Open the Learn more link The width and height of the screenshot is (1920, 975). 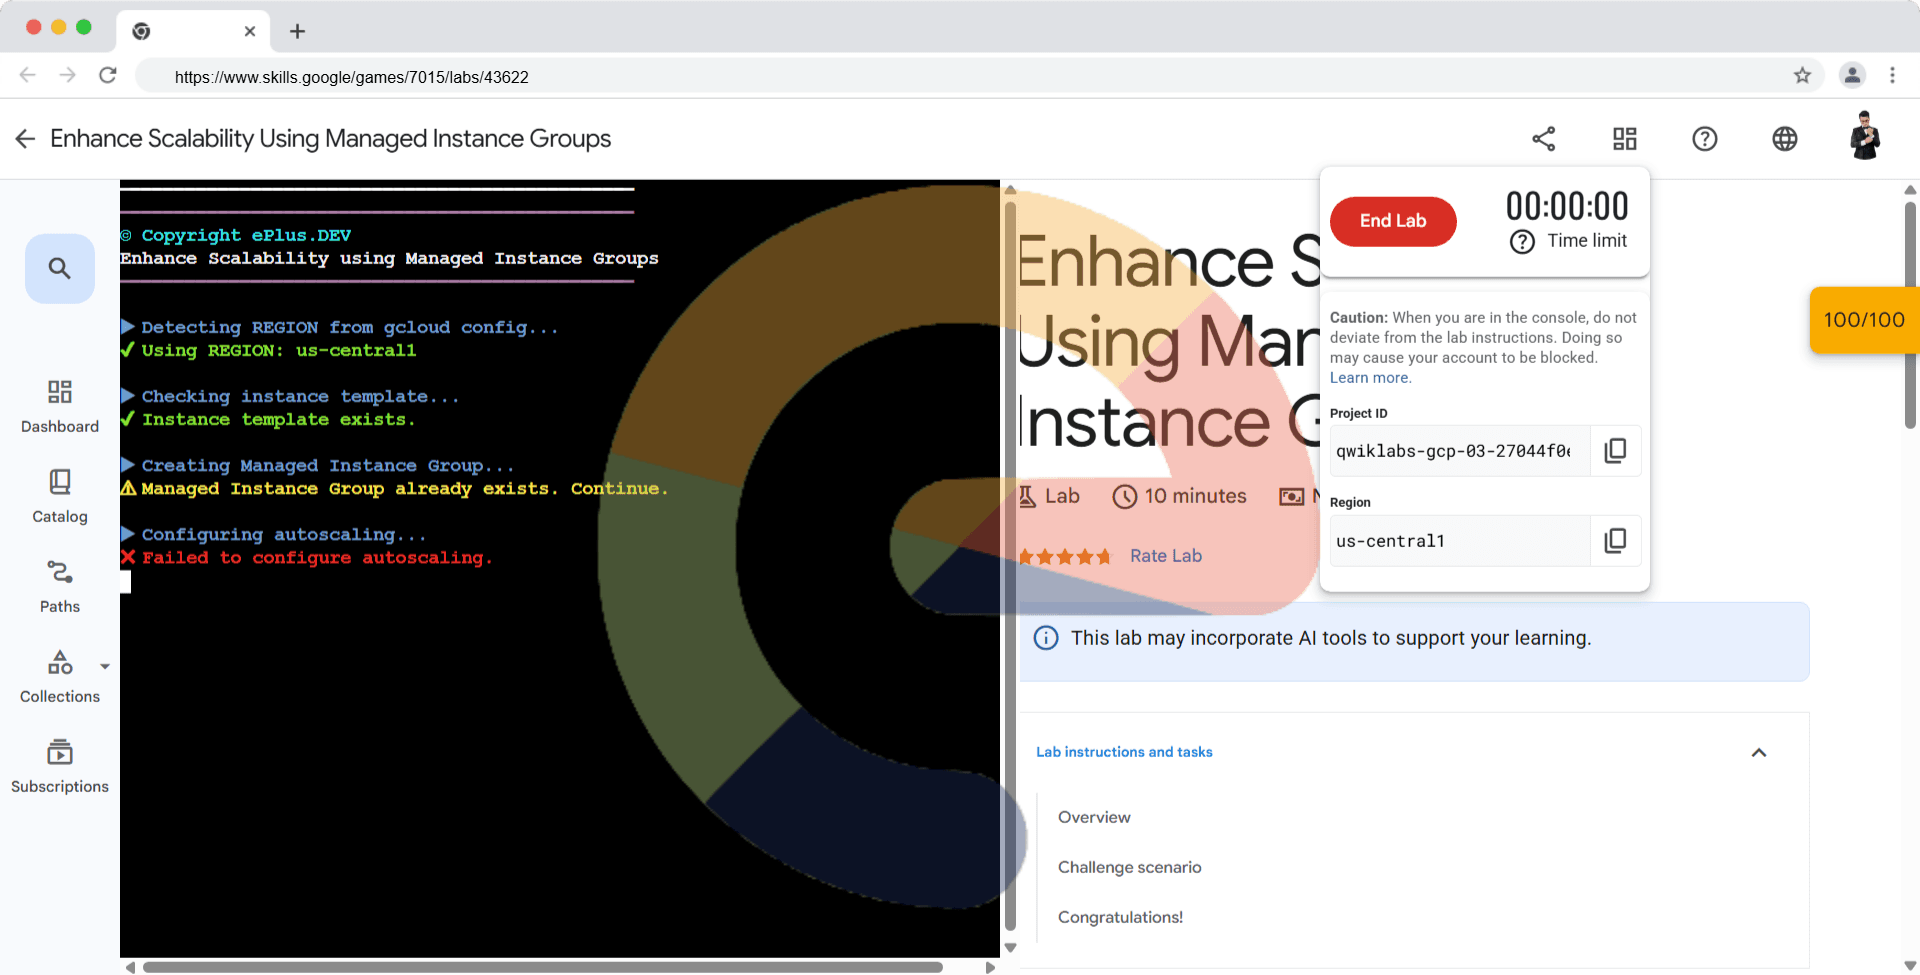1369,378
